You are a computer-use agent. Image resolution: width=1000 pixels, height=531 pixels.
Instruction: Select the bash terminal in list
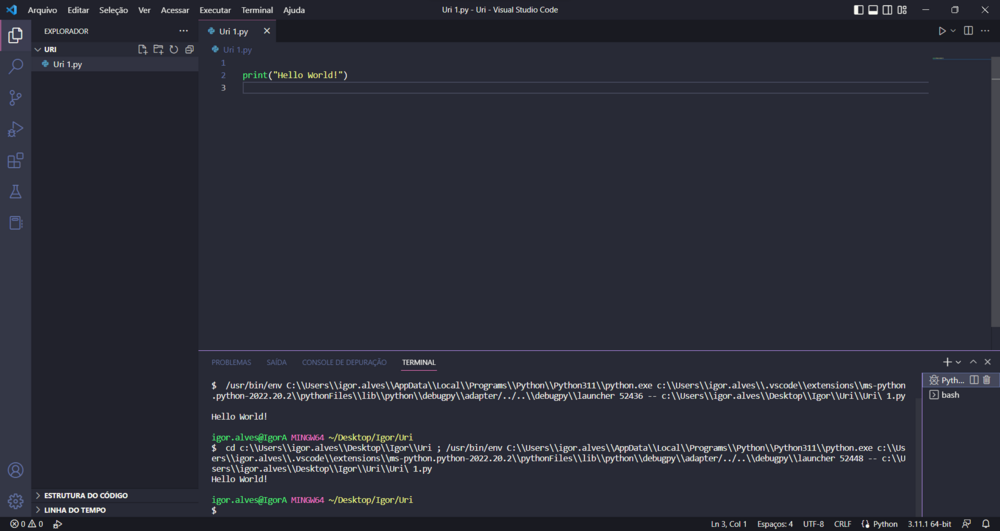click(x=949, y=395)
